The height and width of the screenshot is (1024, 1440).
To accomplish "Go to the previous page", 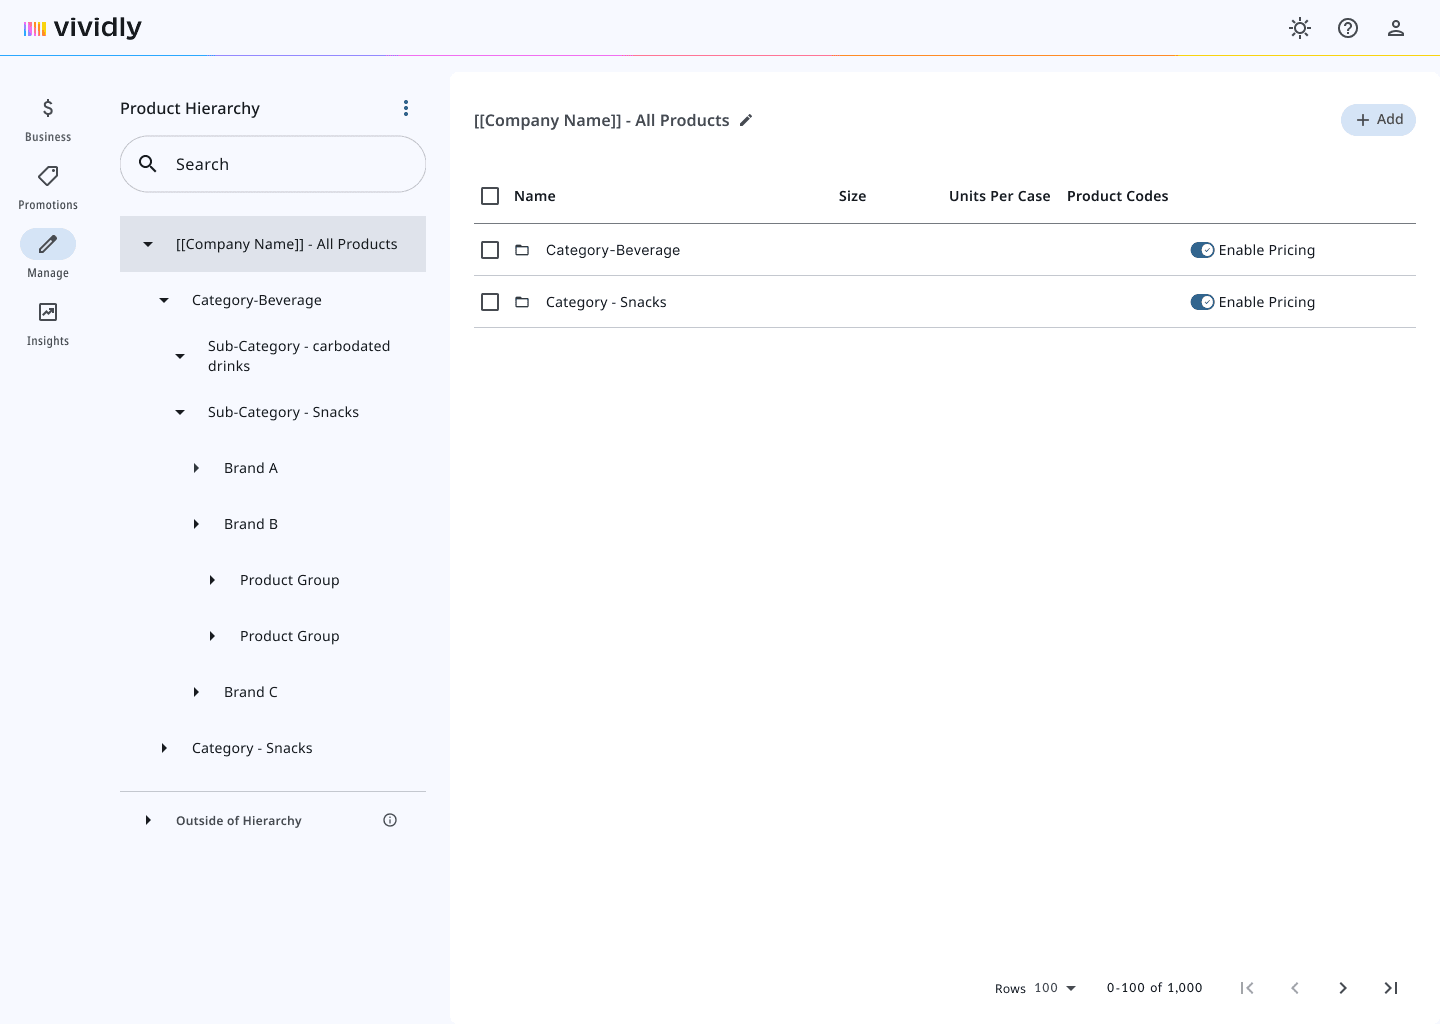I will coord(1295,988).
